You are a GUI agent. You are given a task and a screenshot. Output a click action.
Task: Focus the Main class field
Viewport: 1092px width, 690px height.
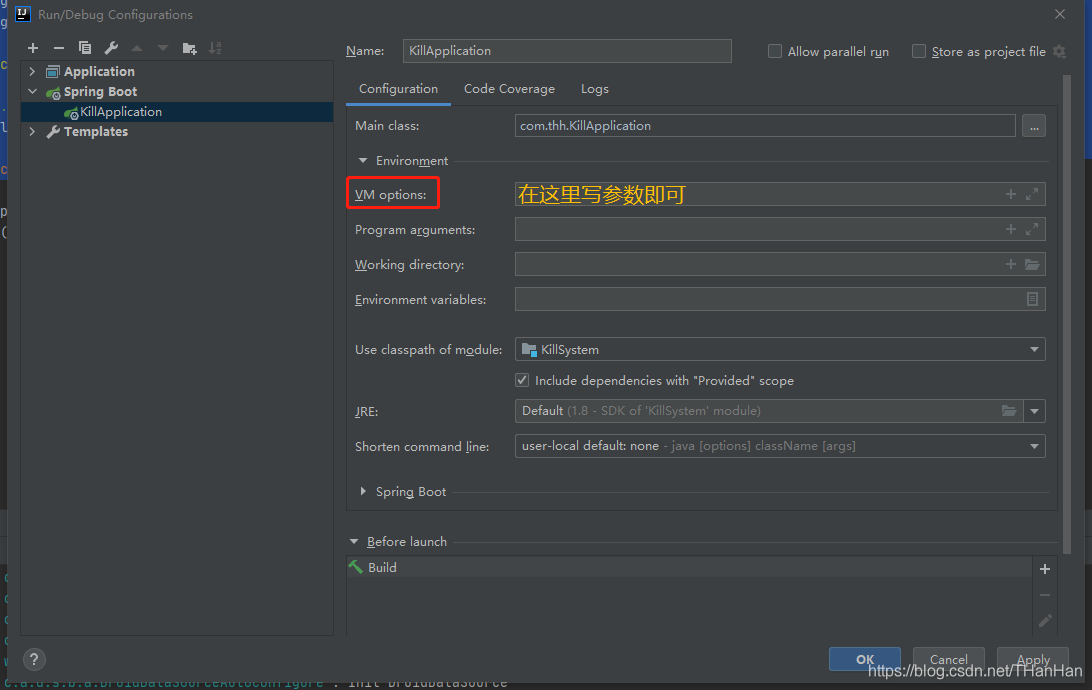pyautogui.click(x=765, y=126)
